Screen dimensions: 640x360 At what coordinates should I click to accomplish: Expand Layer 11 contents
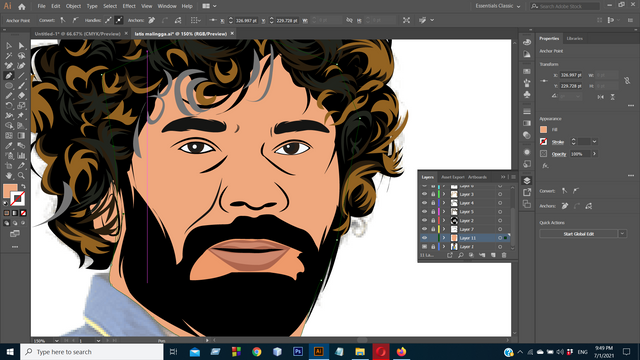pos(444,238)
